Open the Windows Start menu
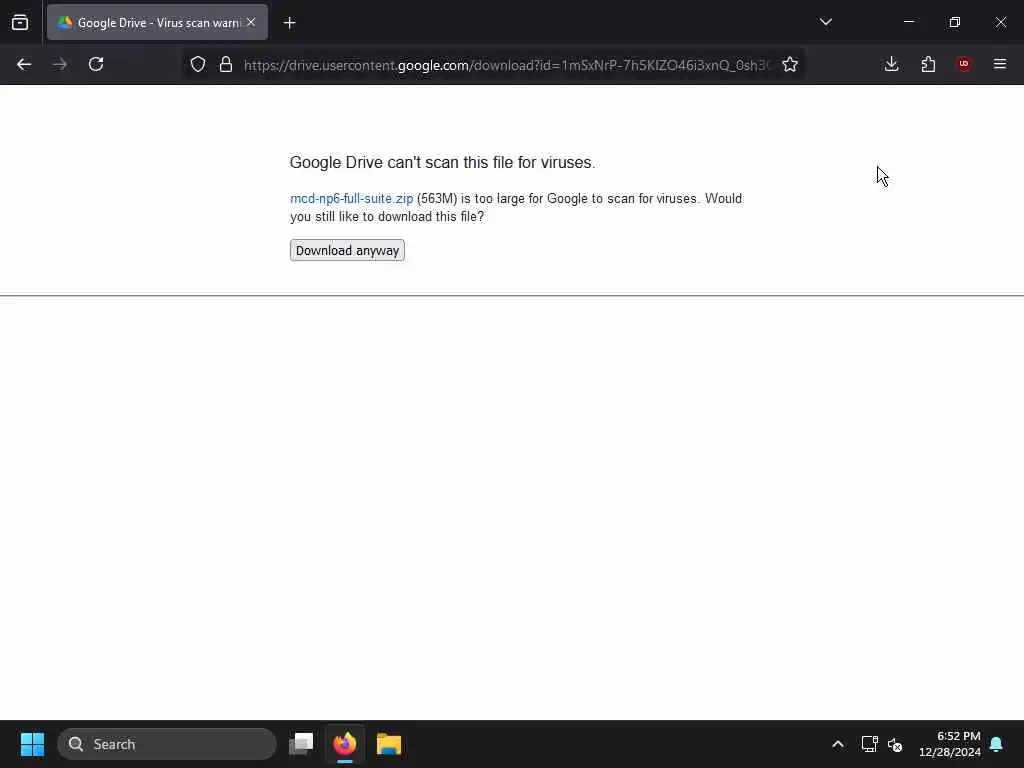1024x768 pixels. point(32,744)
